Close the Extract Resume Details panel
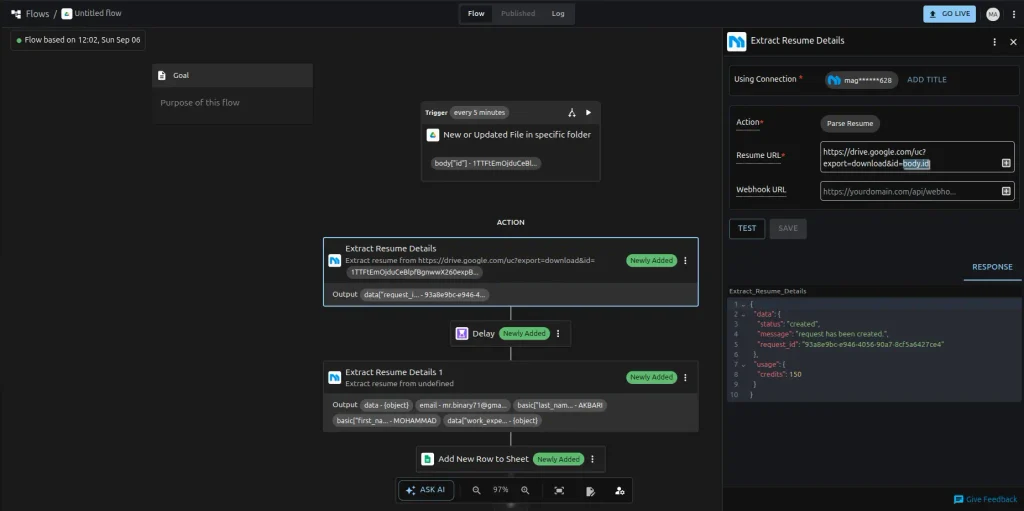This screenshot has height=511, width=1024. click(x=1013, y=42)
